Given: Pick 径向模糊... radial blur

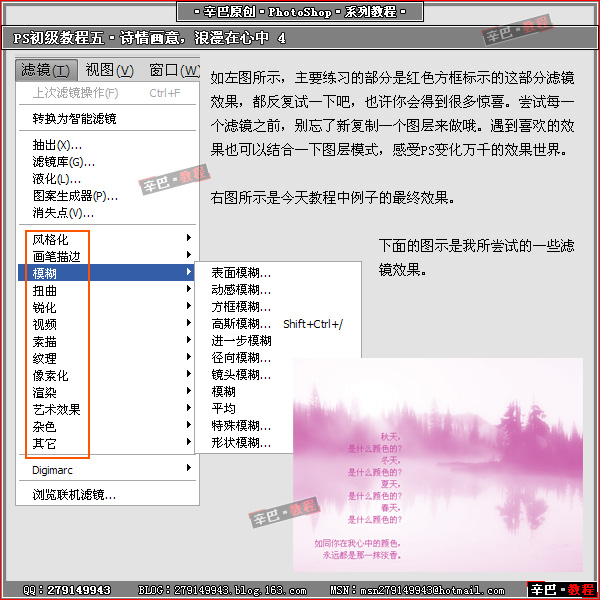Looking at the screenshot, I should coord(241,357).
